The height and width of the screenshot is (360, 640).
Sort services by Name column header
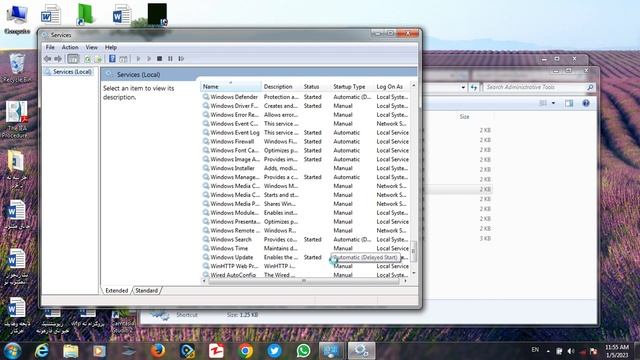(231, 87)
